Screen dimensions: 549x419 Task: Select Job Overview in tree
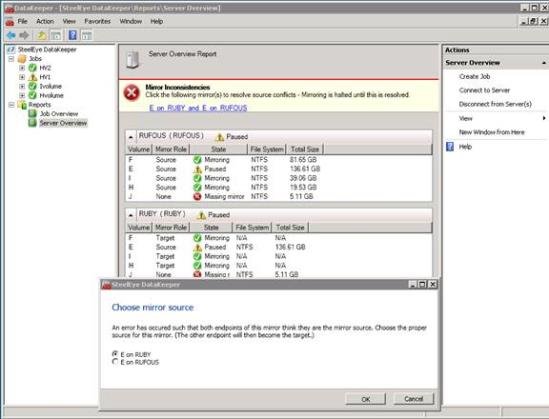click(59, 114)
